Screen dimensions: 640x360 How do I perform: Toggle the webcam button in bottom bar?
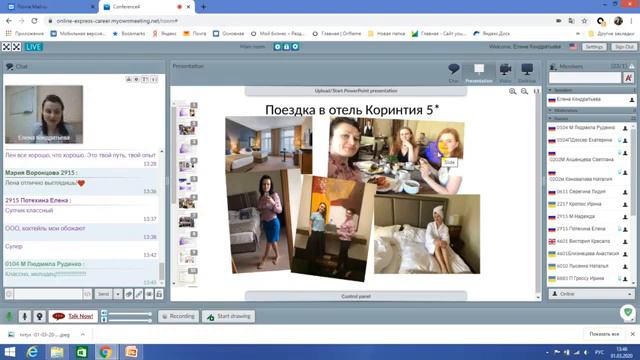click(39, 316)
